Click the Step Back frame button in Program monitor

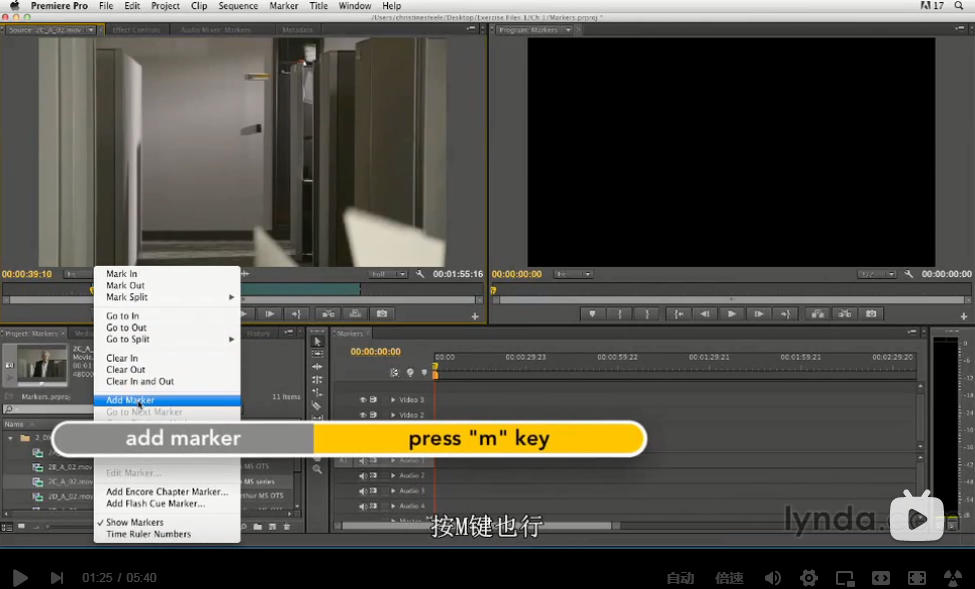coord(706,314)
